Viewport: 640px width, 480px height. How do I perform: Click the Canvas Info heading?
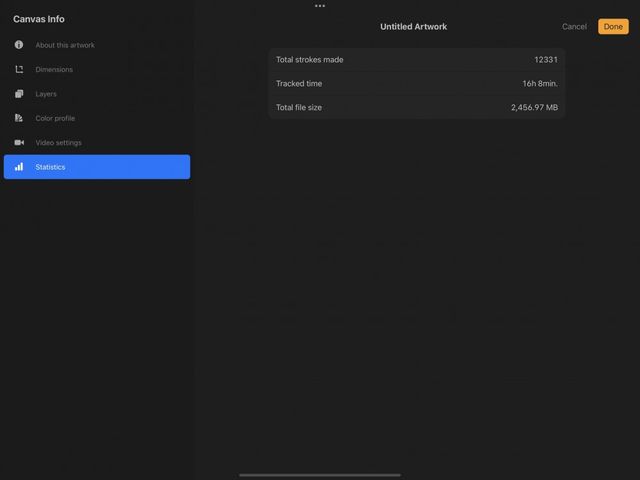pyautogui.click(x=39, y=19)
